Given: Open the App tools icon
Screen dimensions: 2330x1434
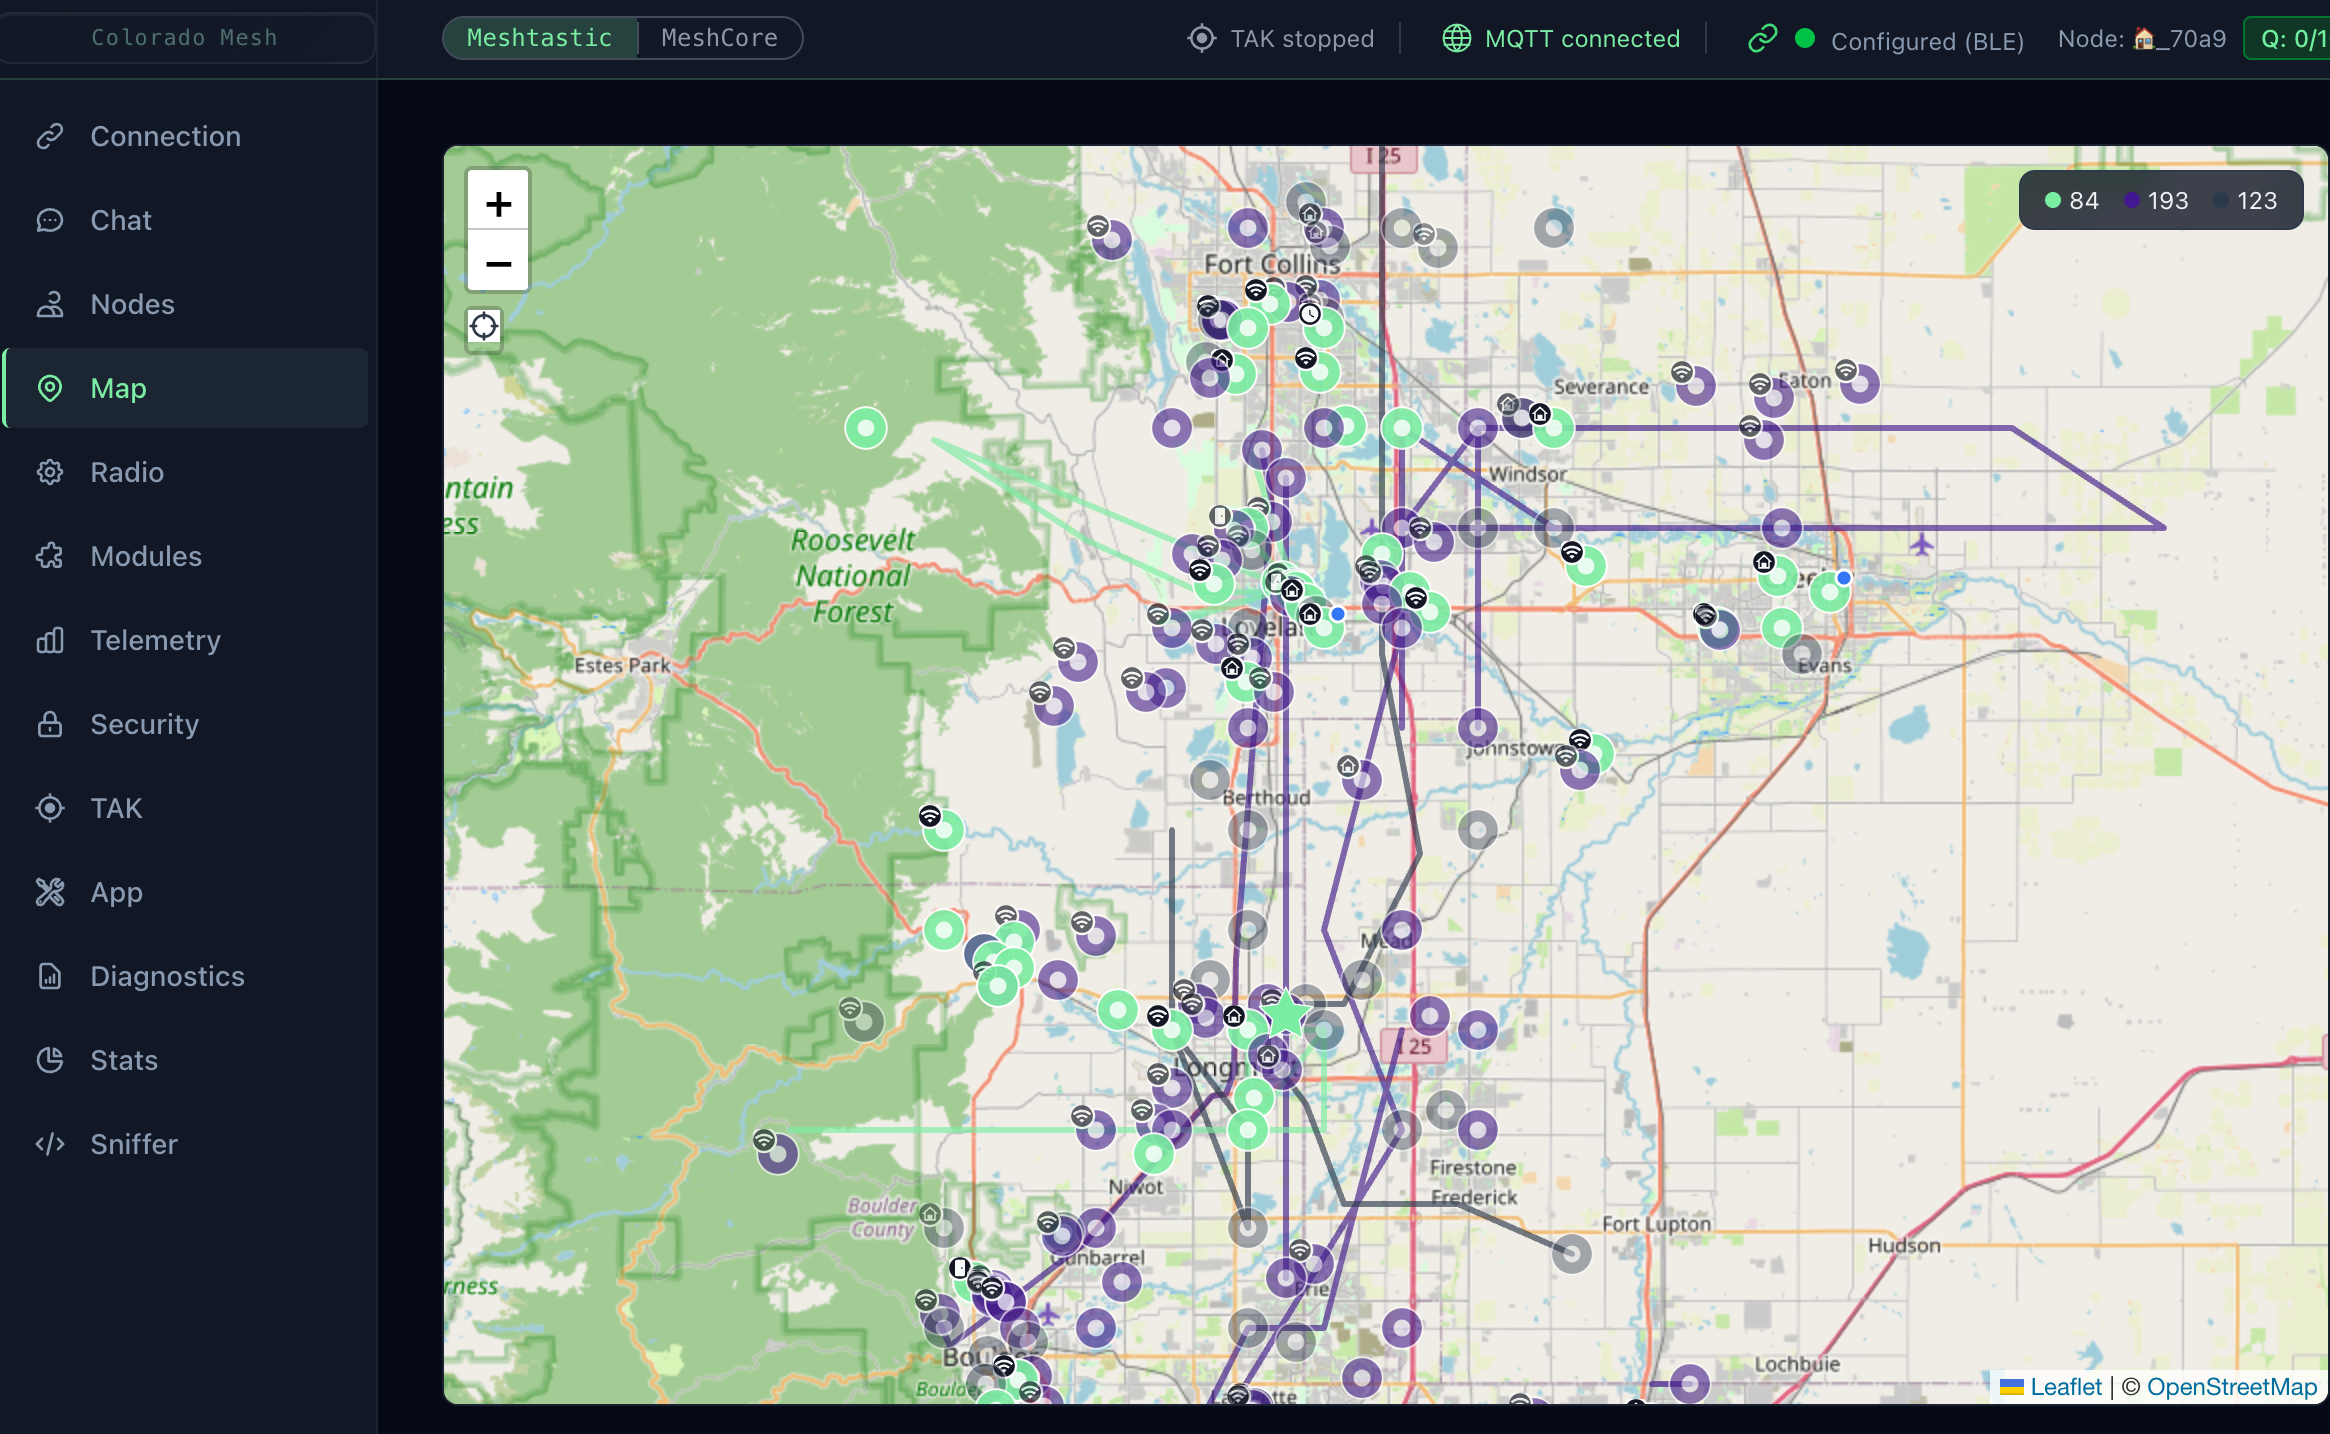Looking at the screenshot, I should pyautogui.click(x=50, y=892).
